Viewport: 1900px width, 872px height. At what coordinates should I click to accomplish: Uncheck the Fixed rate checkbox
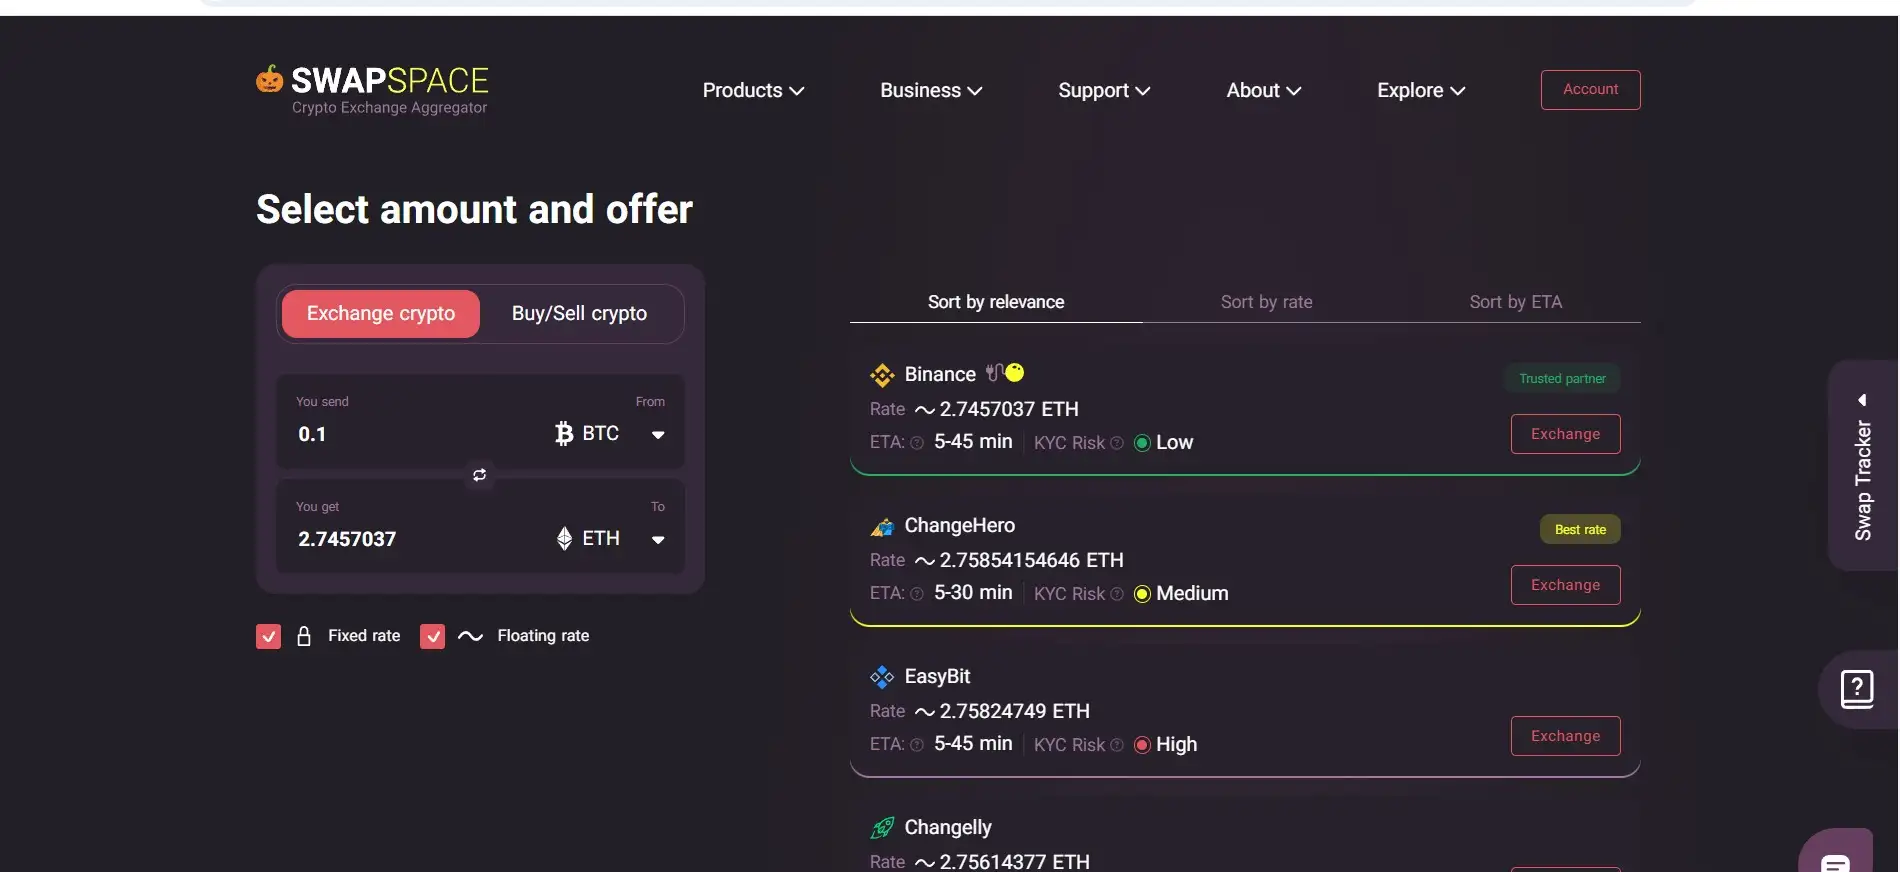(268, 637)
